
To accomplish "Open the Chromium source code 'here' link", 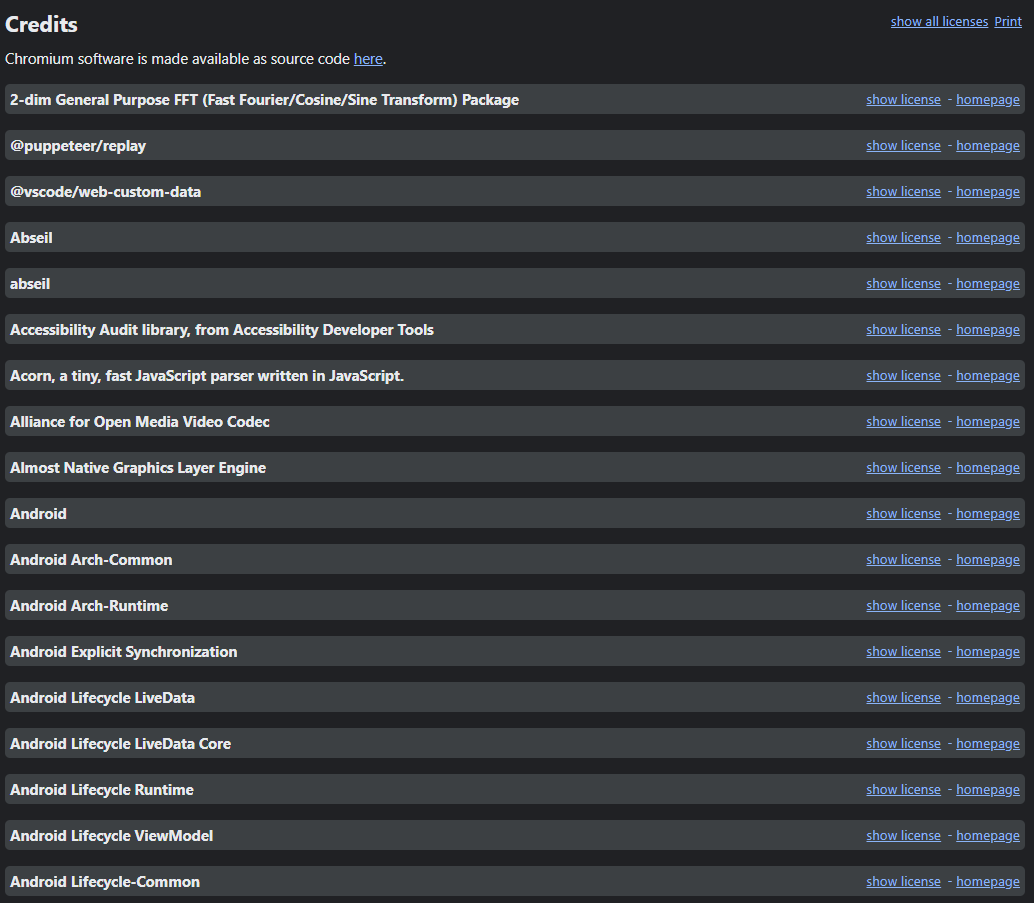I will (368, 59).
